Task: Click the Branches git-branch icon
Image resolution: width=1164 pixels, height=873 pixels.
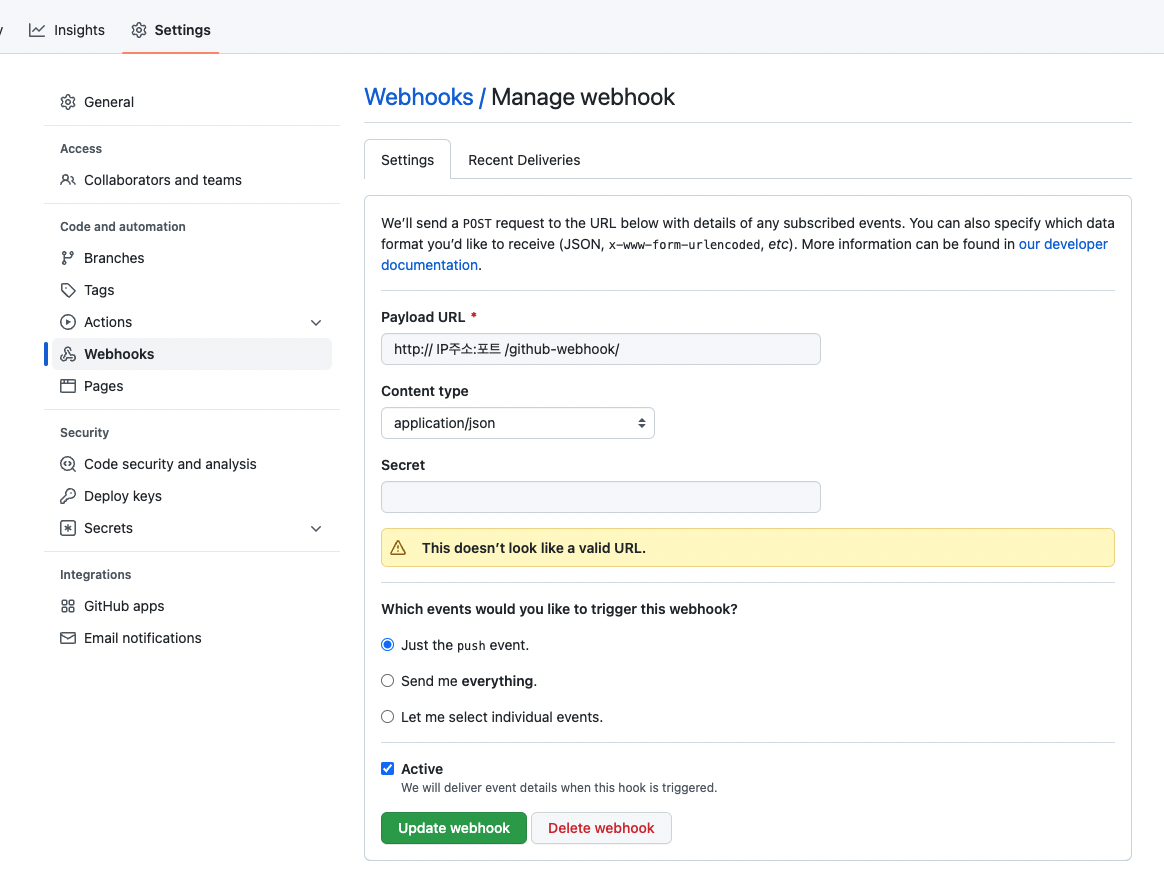Action: pos(68,258)
